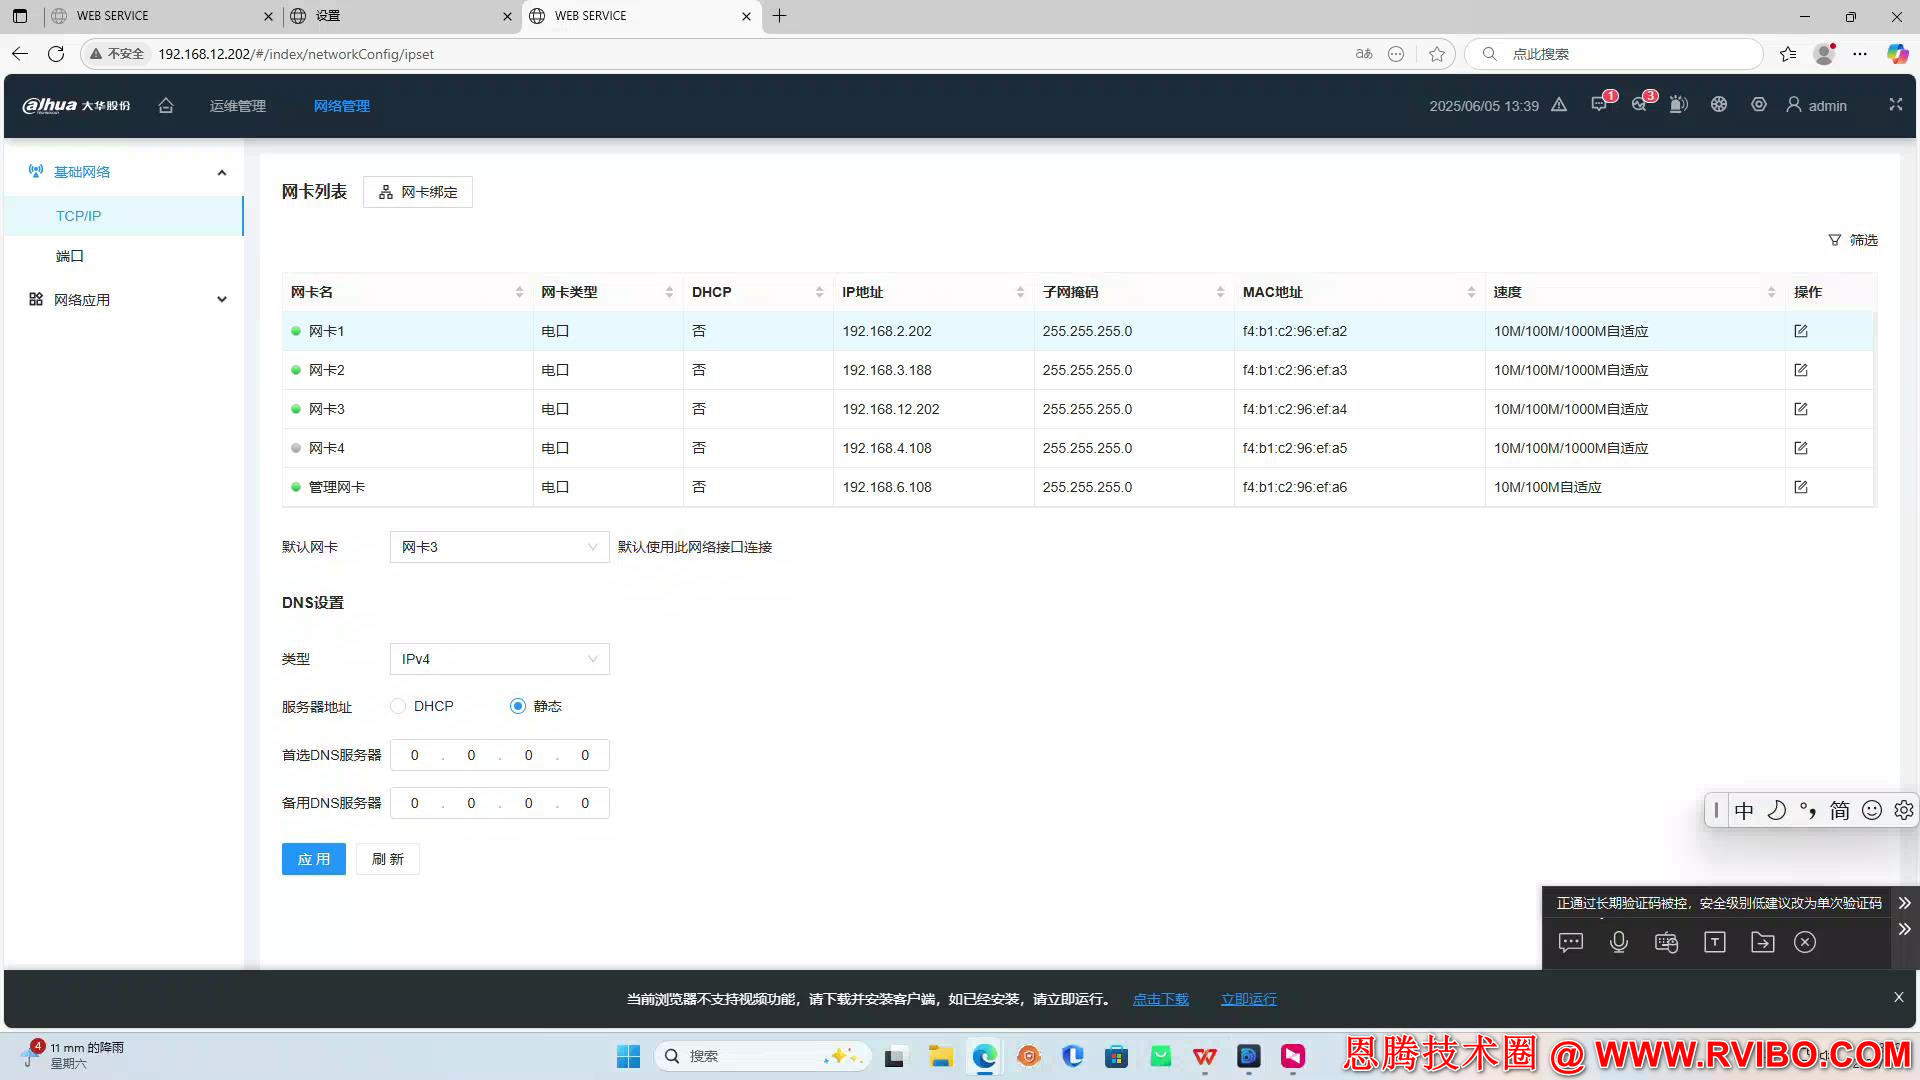Go to the Dahua home page icon
The width and height of the screenshot is (1920, 1080).
click(x=166, y=105)
